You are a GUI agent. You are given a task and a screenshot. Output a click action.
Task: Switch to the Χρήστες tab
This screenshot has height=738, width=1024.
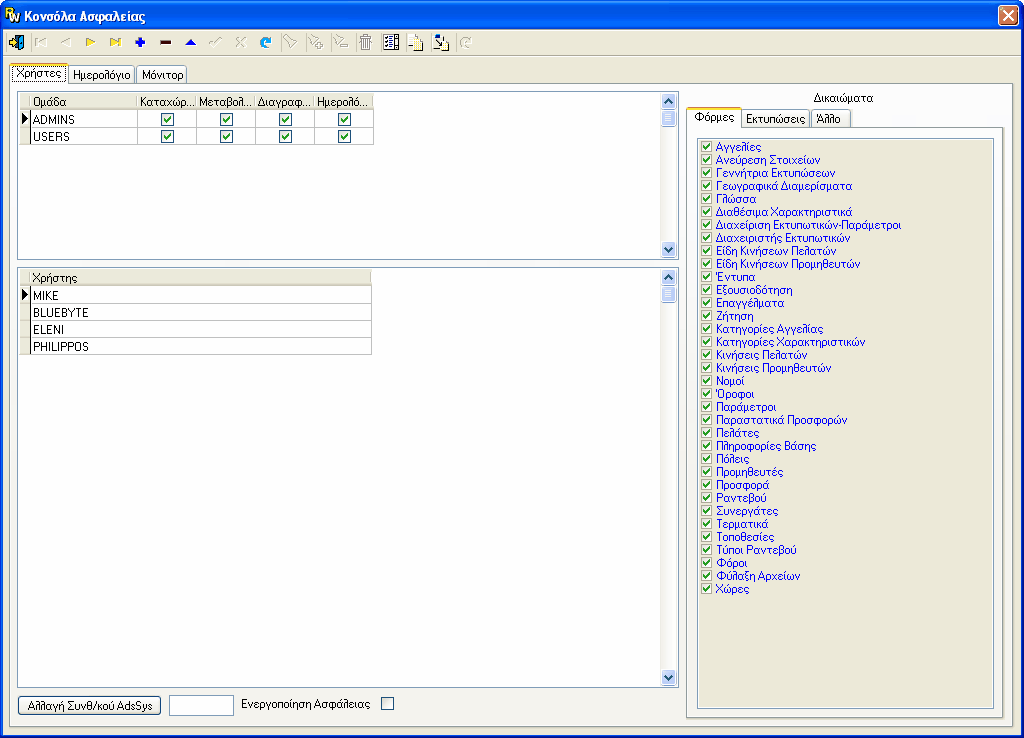[x=39, y=73]
